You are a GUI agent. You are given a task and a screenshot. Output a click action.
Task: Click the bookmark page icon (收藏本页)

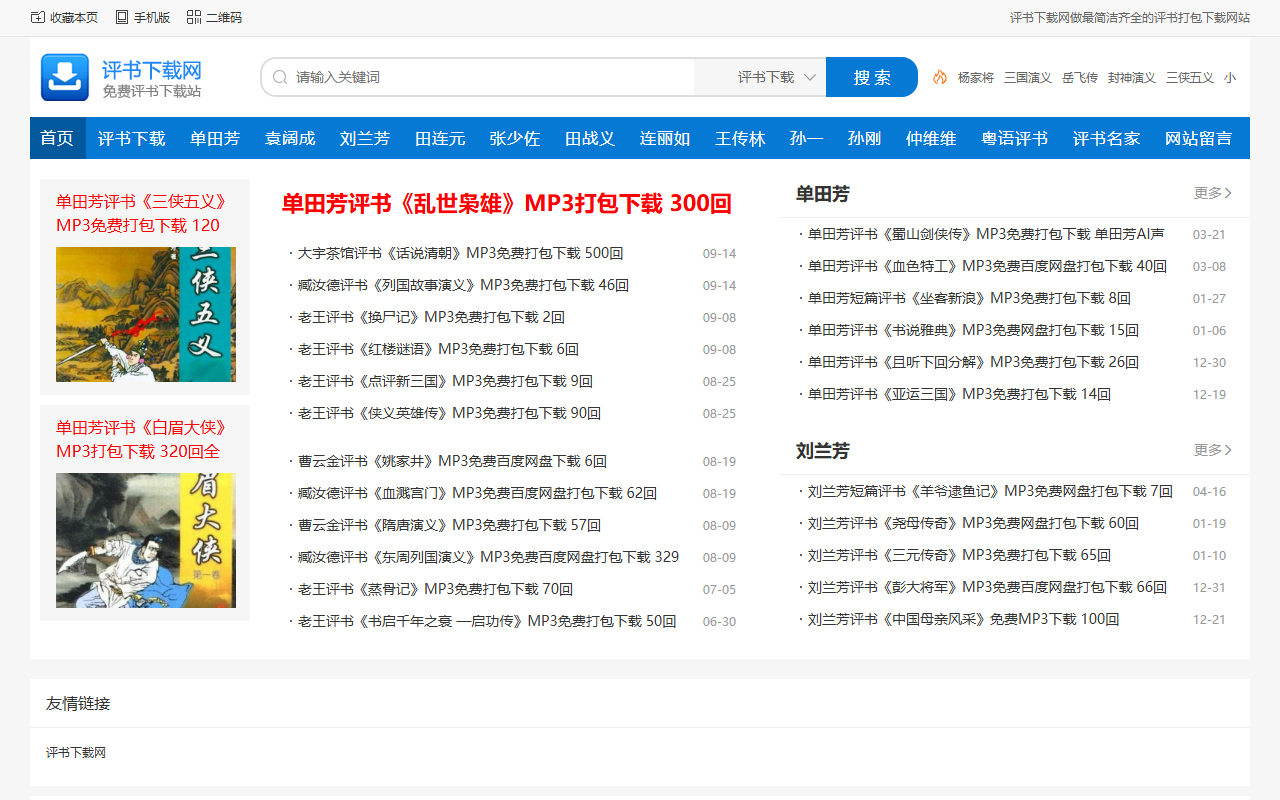(38, 17)
